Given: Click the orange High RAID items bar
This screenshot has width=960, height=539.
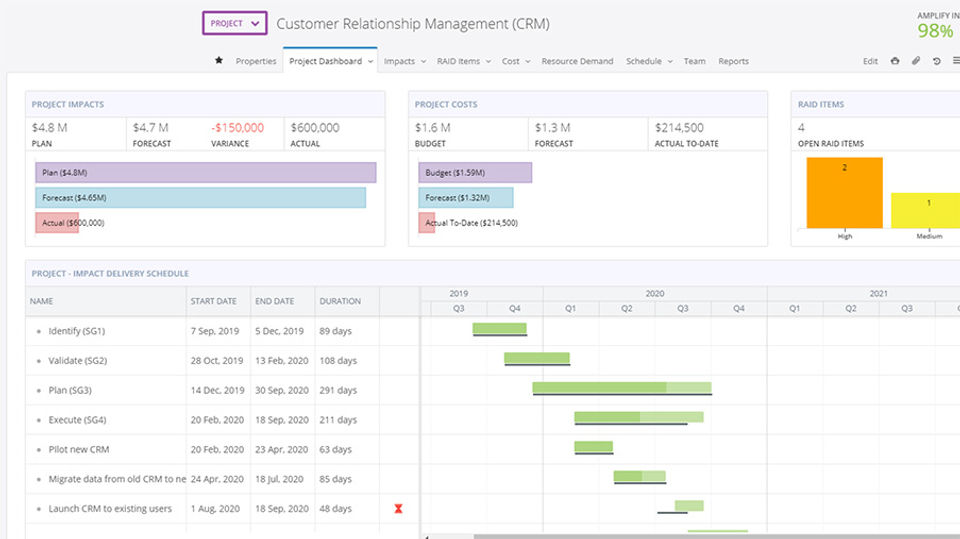Looking at the screenshot, I should 844,193.
